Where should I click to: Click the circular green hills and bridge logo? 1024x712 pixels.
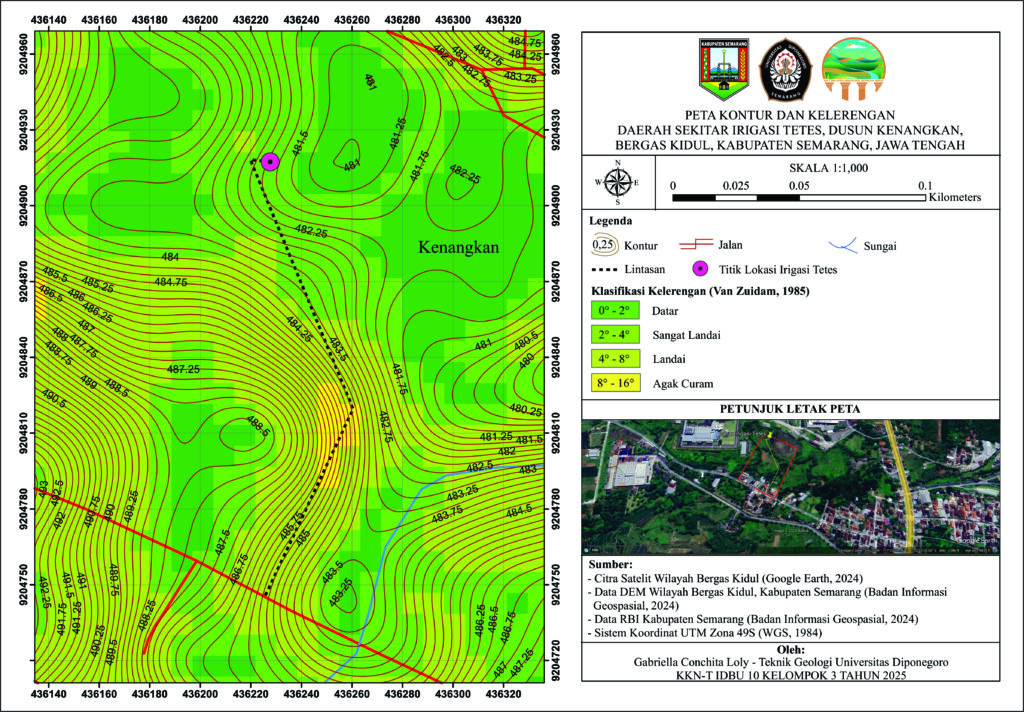coord(854,69)
